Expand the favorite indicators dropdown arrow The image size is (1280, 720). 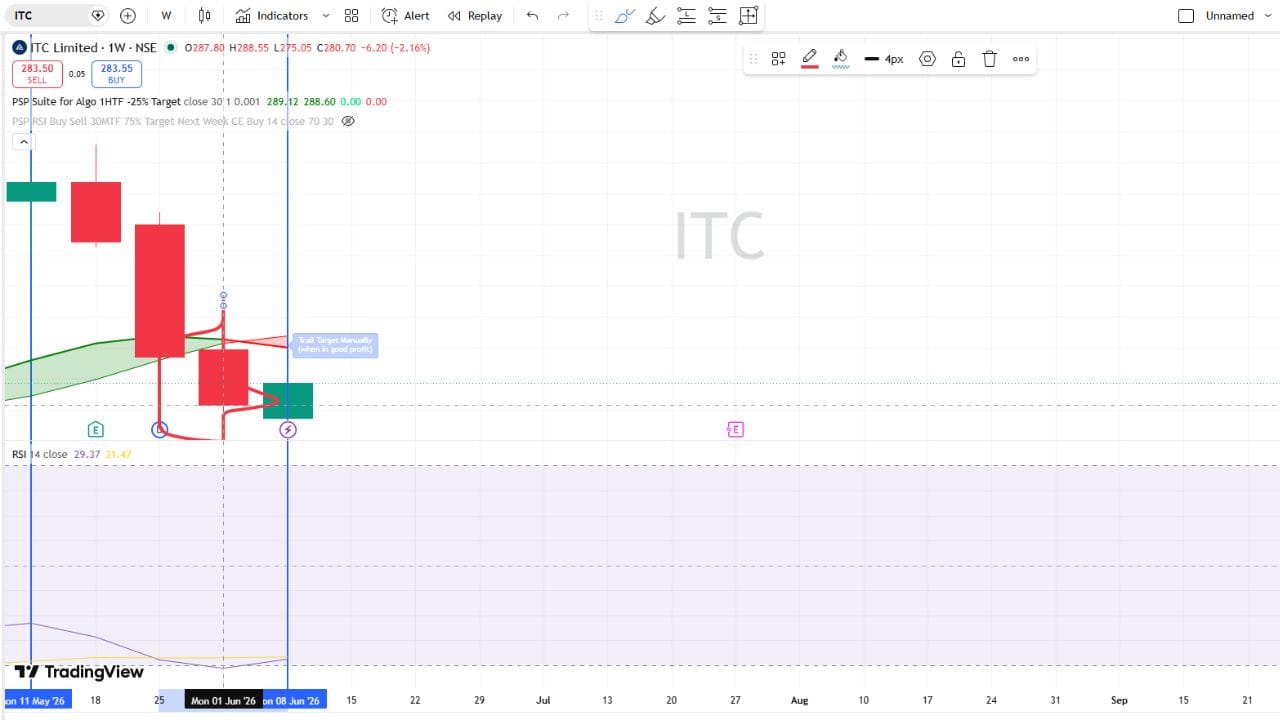tap(326, 16)
